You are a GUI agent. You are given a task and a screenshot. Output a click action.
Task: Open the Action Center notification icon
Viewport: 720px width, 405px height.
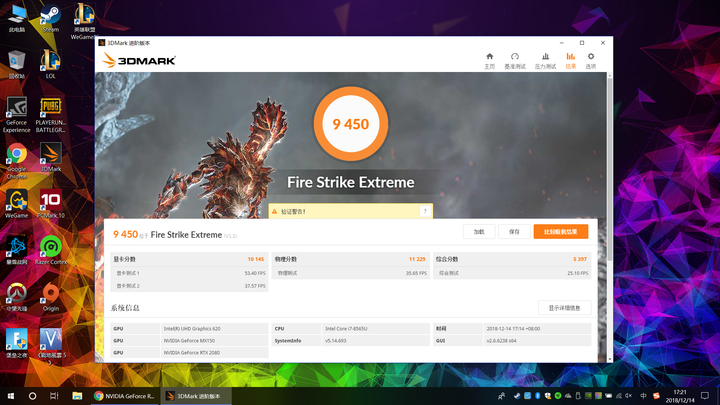pyautogui.click(x=705, y=396)
